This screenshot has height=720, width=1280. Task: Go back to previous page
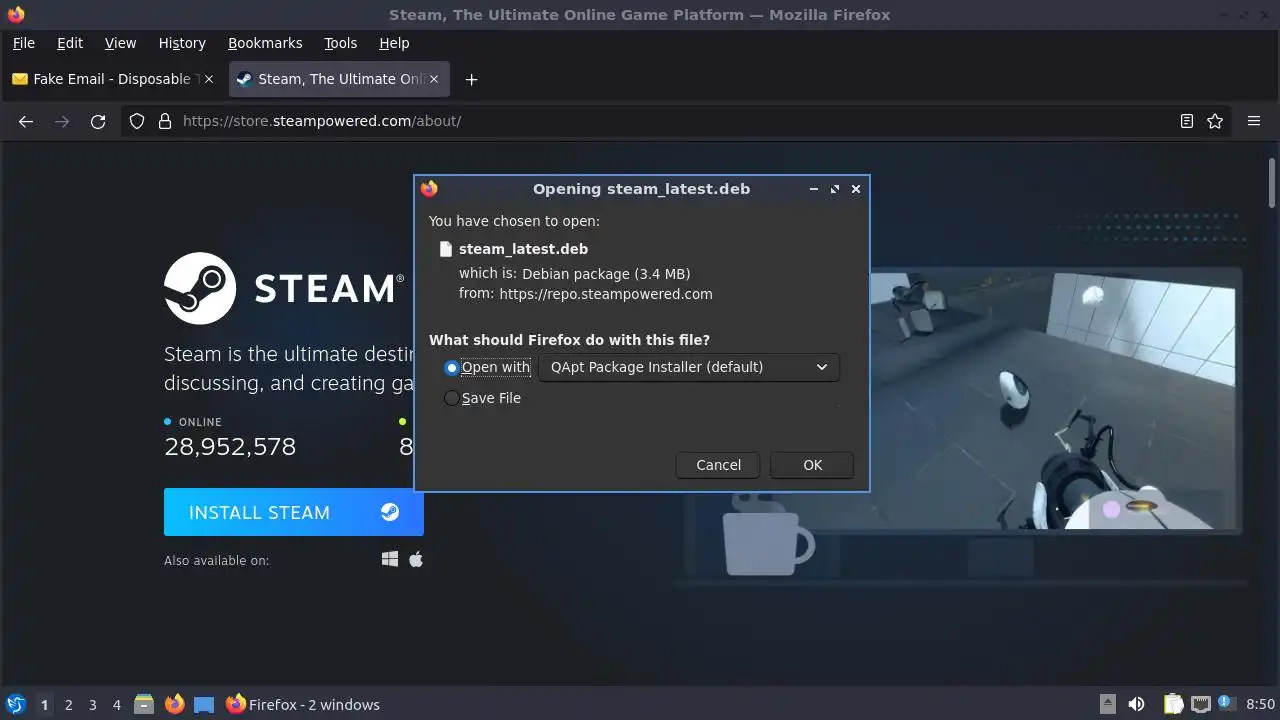coord(26,121)
